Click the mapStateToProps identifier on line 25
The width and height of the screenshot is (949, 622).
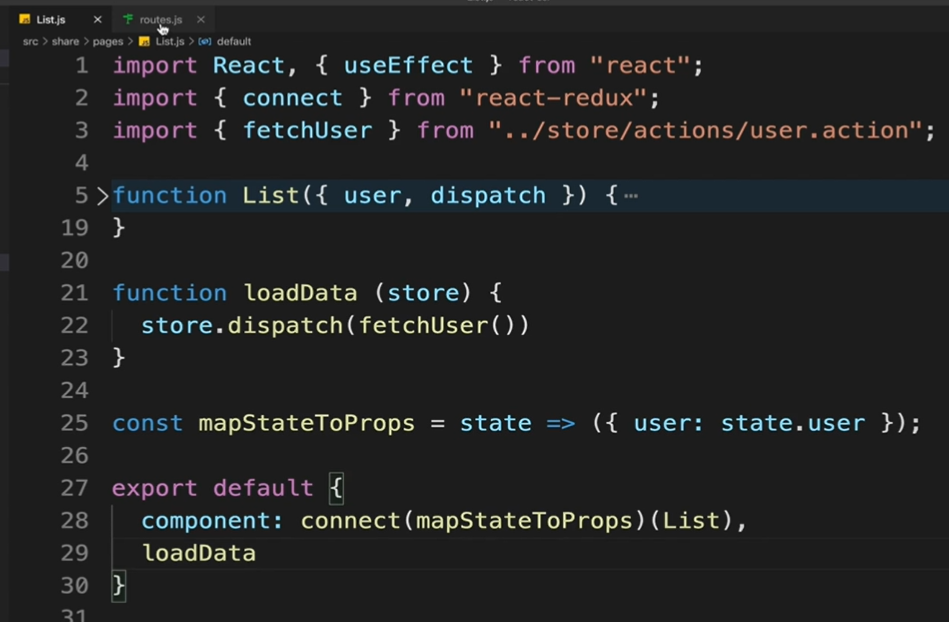(306, 423)
